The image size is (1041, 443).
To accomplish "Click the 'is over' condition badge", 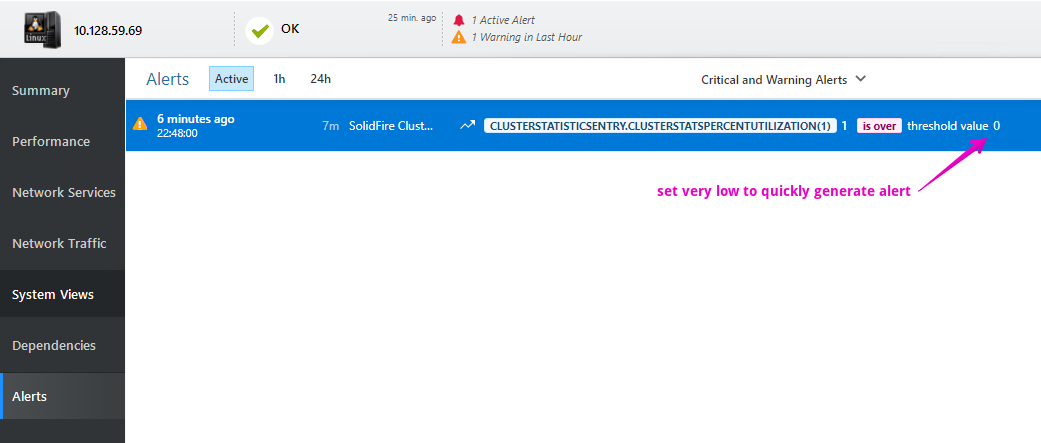I will (x=879, y=126).
